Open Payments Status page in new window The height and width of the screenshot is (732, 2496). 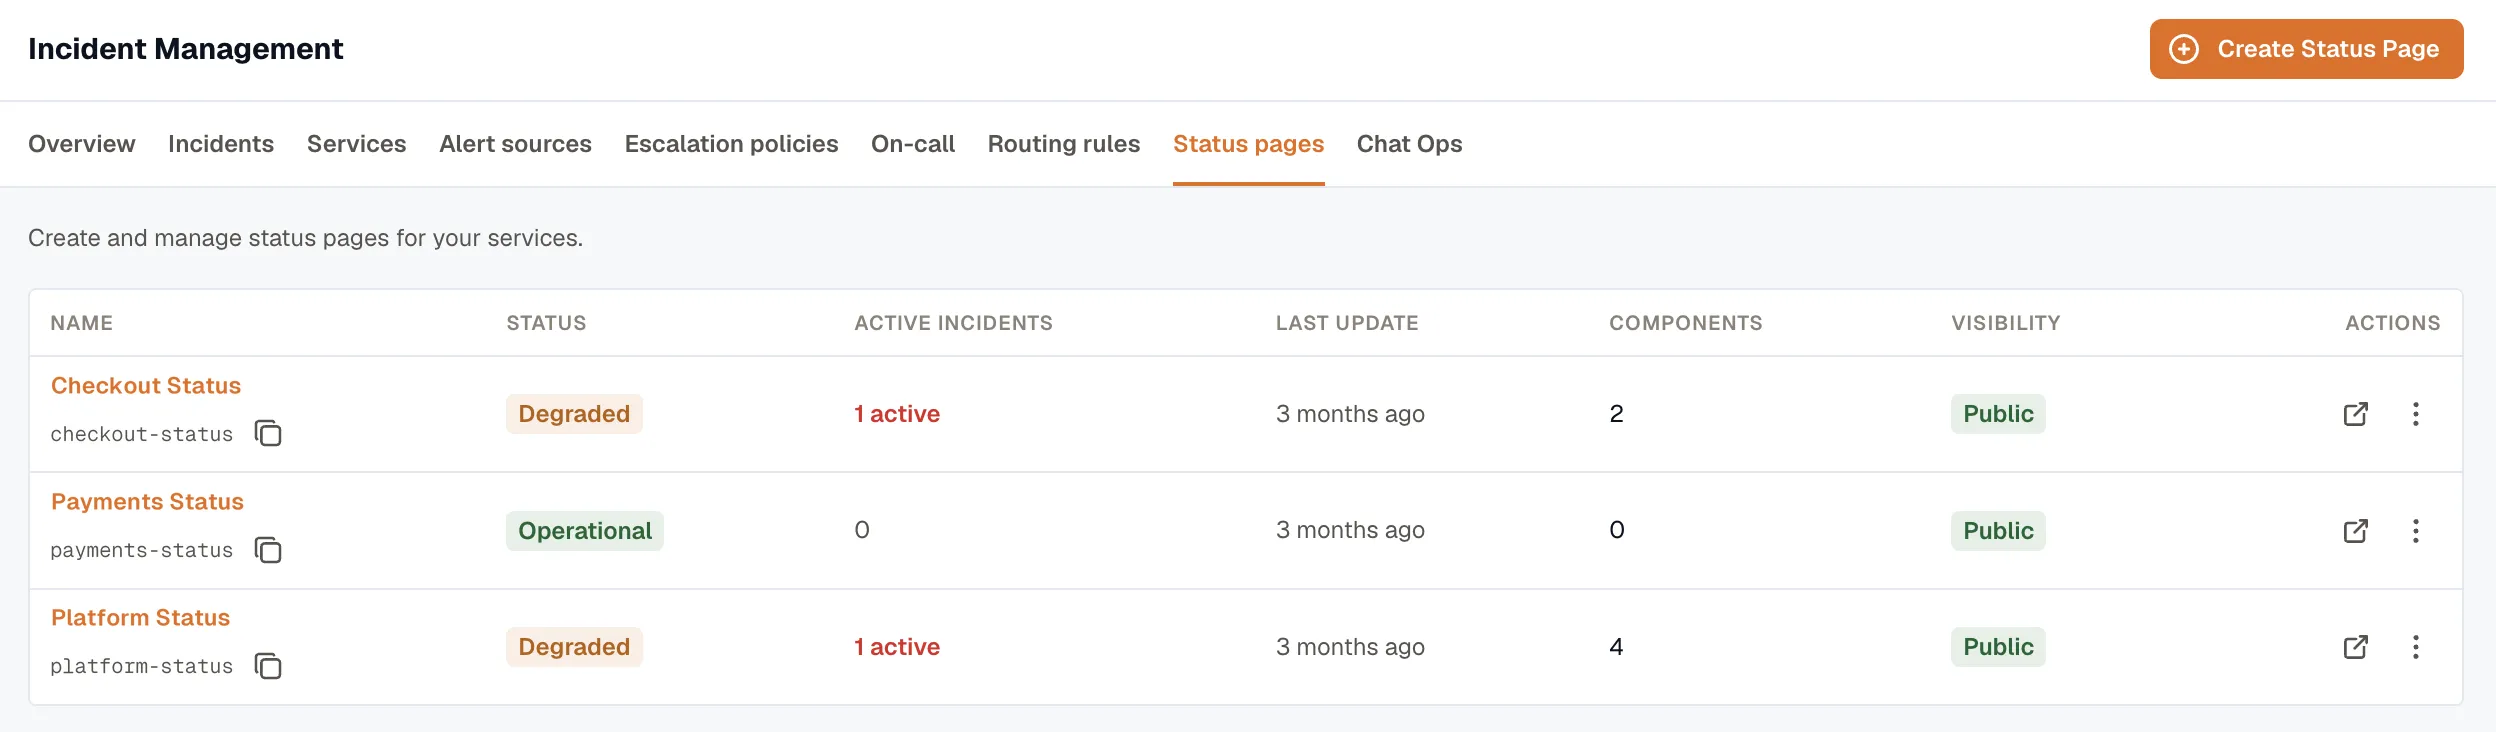click(x=2356, y=530)
